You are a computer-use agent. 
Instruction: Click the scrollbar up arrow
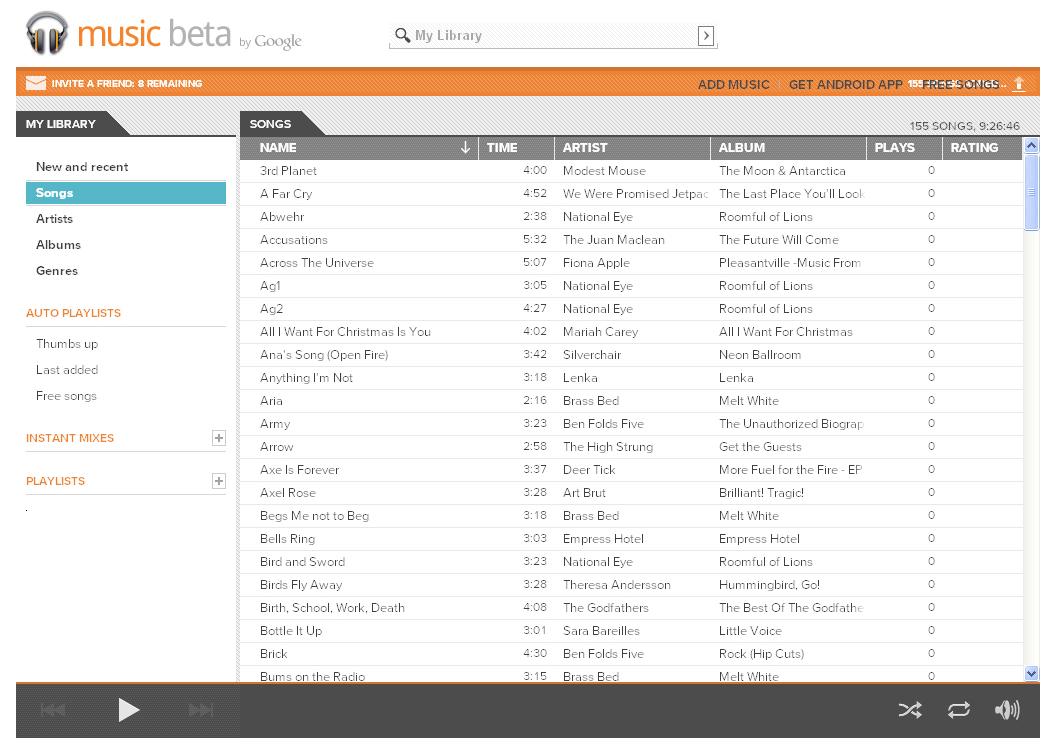point(1032,145)
